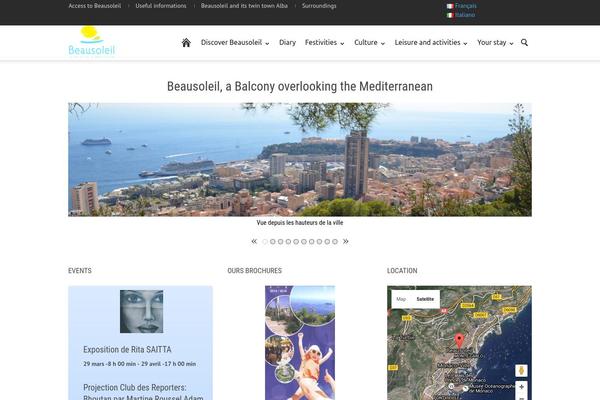Viewport: 600px width, 400px height.
Task: Open Beausoleil and its twin town Alba
Action: (x=244, y=6)
